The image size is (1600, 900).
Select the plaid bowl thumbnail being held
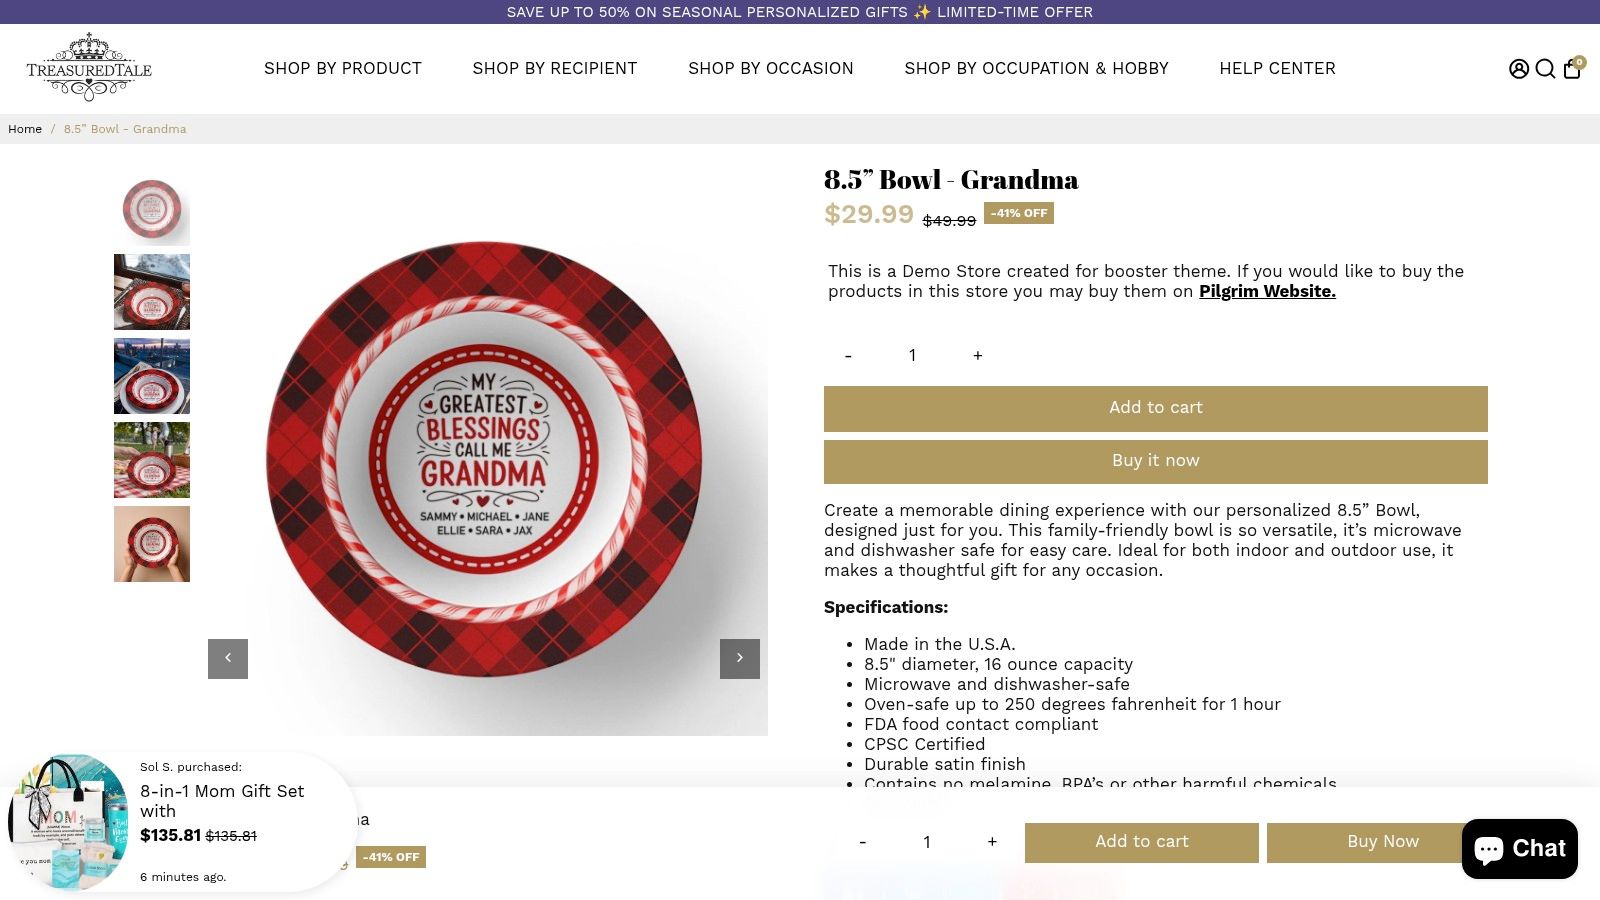coord(152,543)
